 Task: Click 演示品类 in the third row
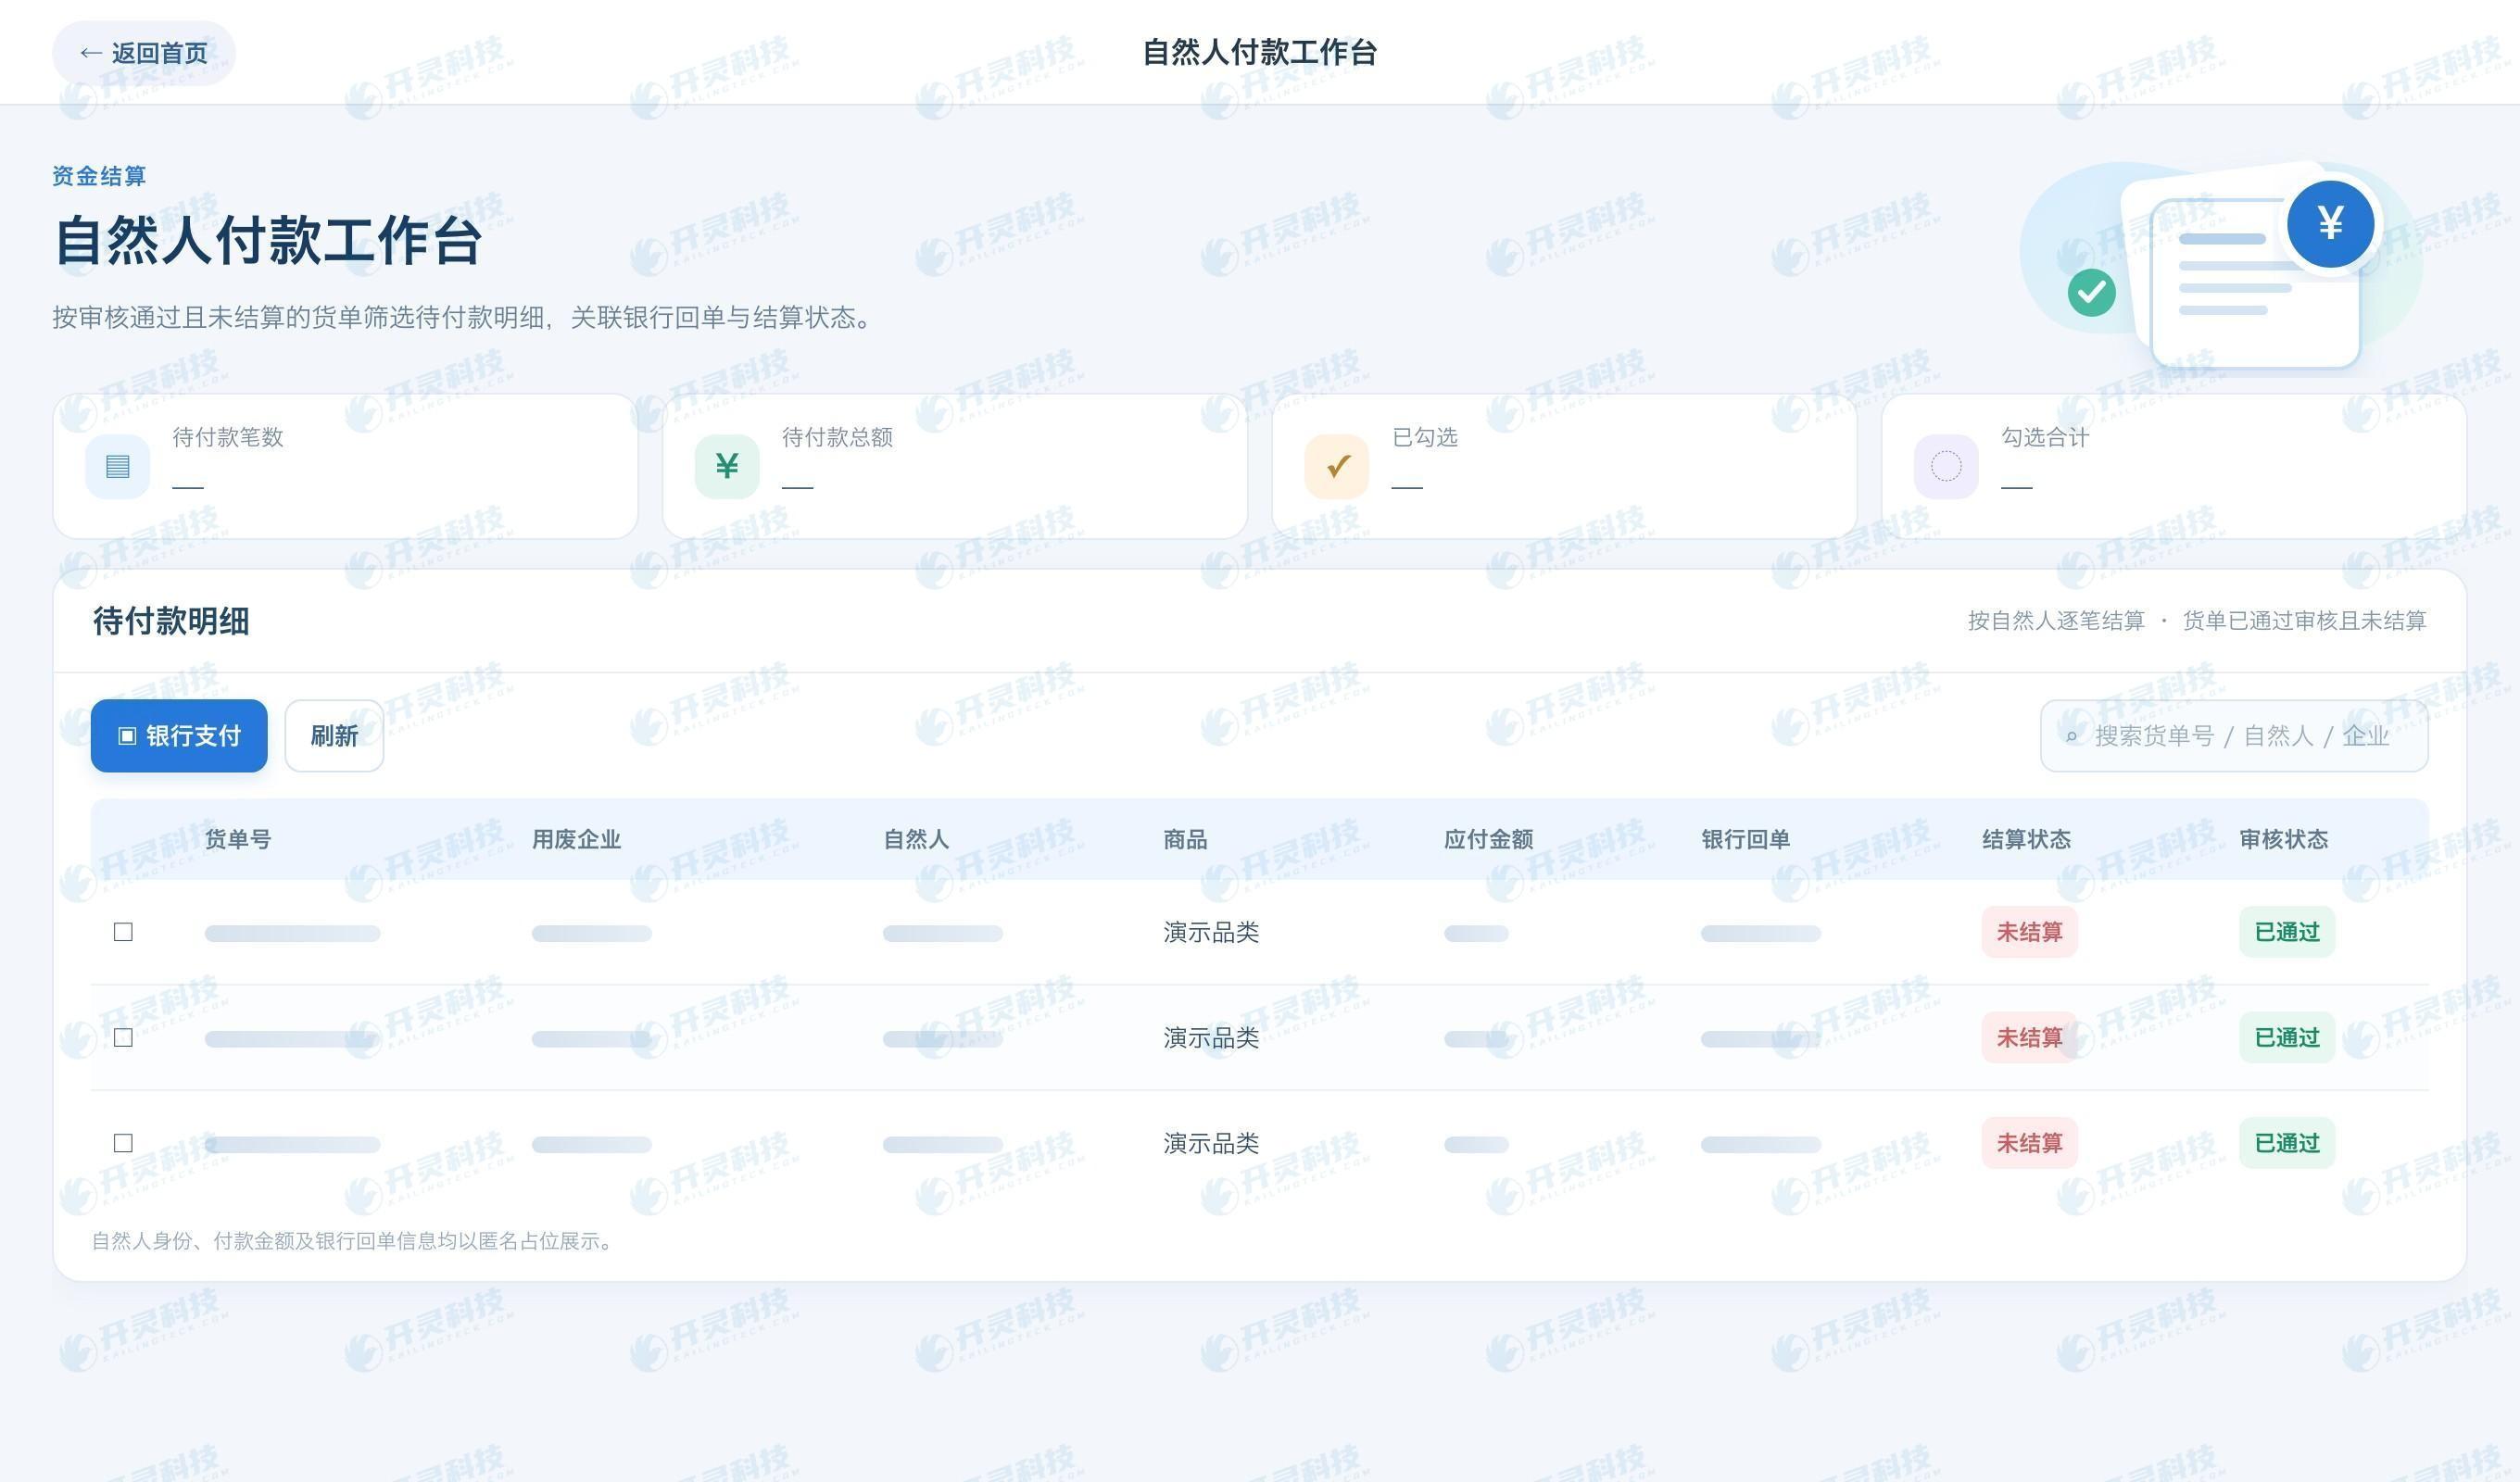pos(1211,1143)
